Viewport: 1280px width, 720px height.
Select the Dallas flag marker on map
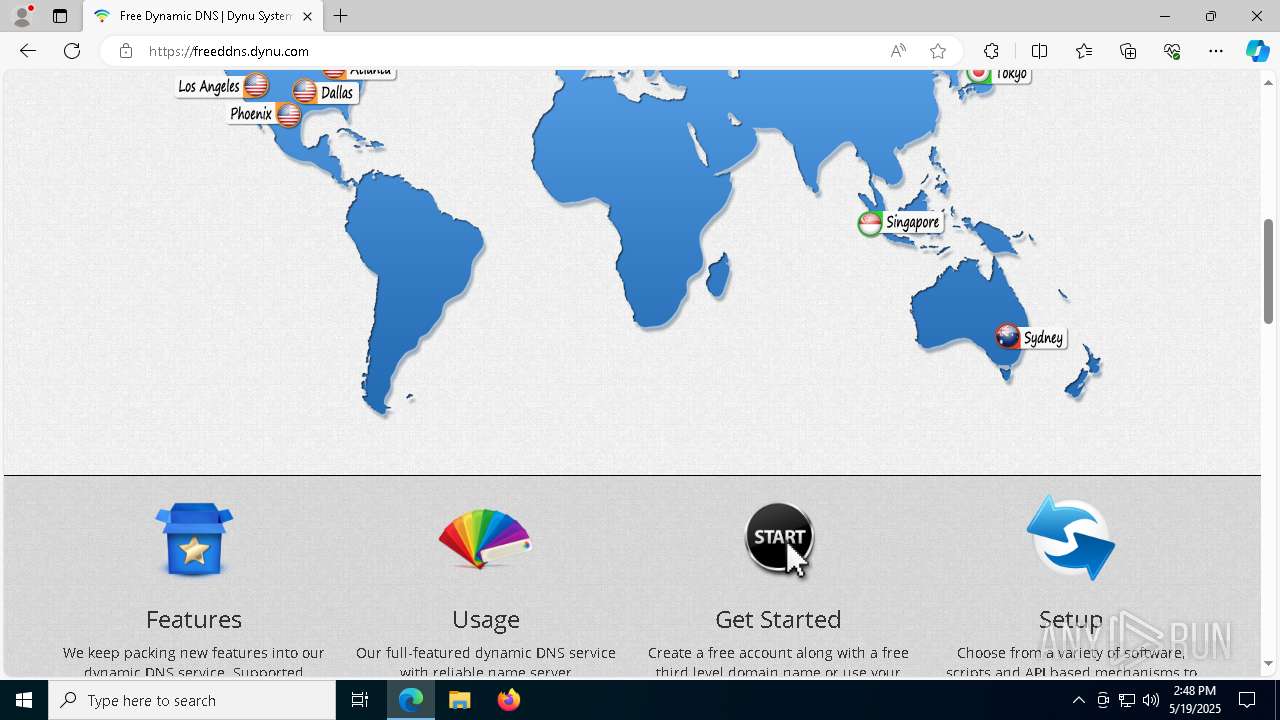[x=305, y=92]
